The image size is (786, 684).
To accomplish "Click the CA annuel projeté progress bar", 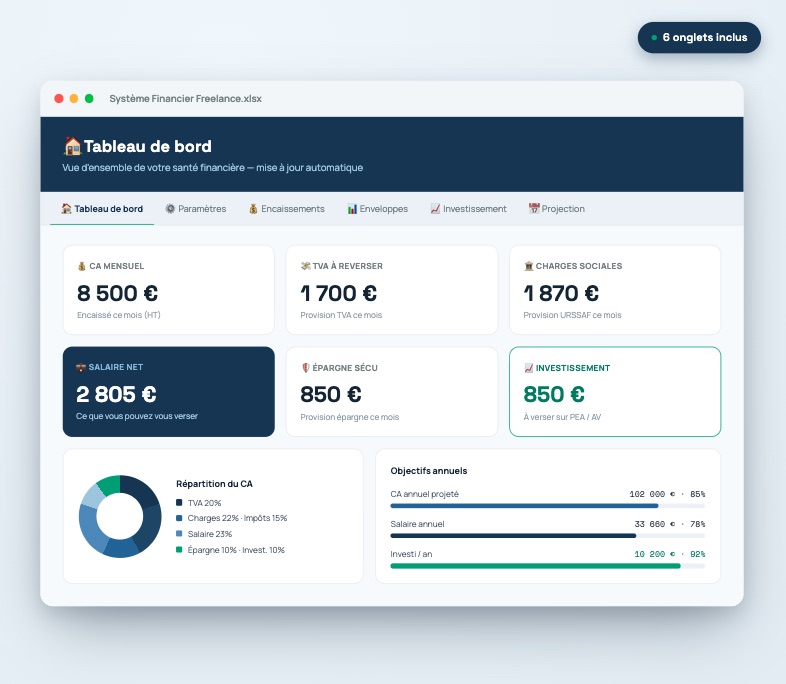I will (x=547, y=506).
